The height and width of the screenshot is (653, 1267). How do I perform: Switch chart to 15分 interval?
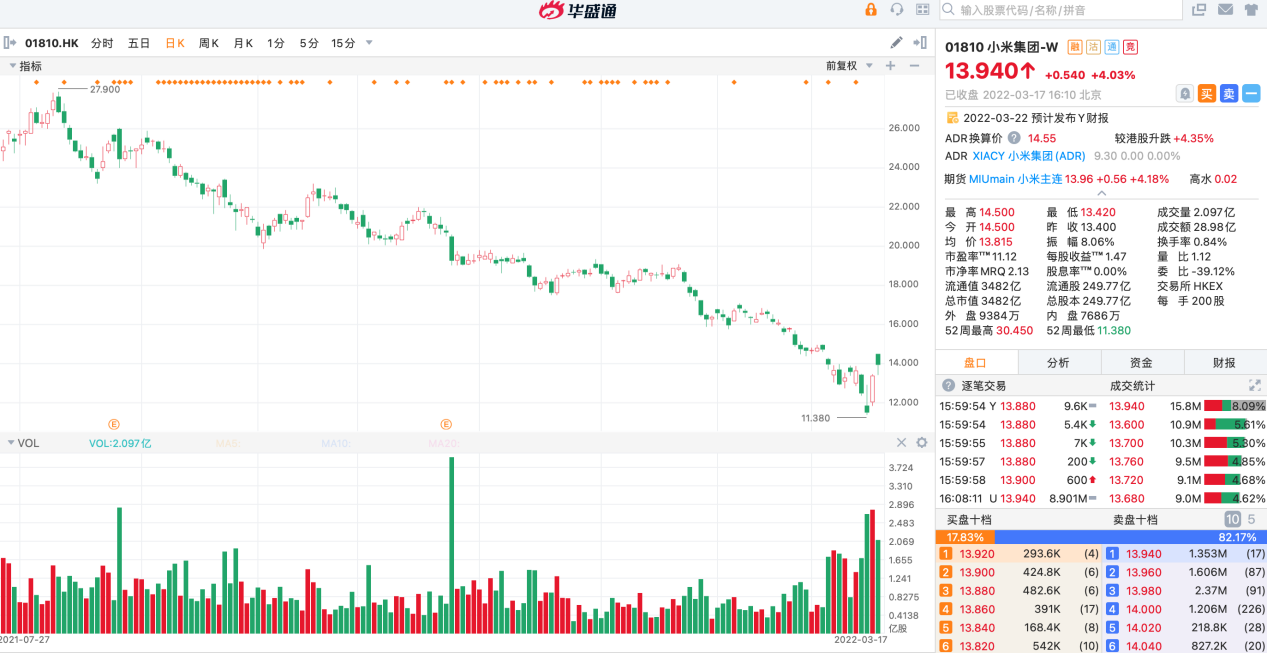[343, 43]
